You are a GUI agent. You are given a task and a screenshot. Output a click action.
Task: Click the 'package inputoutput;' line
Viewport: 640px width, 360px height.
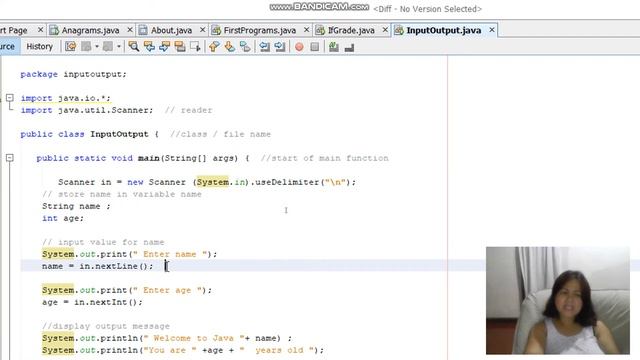click(x=73, y=74)
